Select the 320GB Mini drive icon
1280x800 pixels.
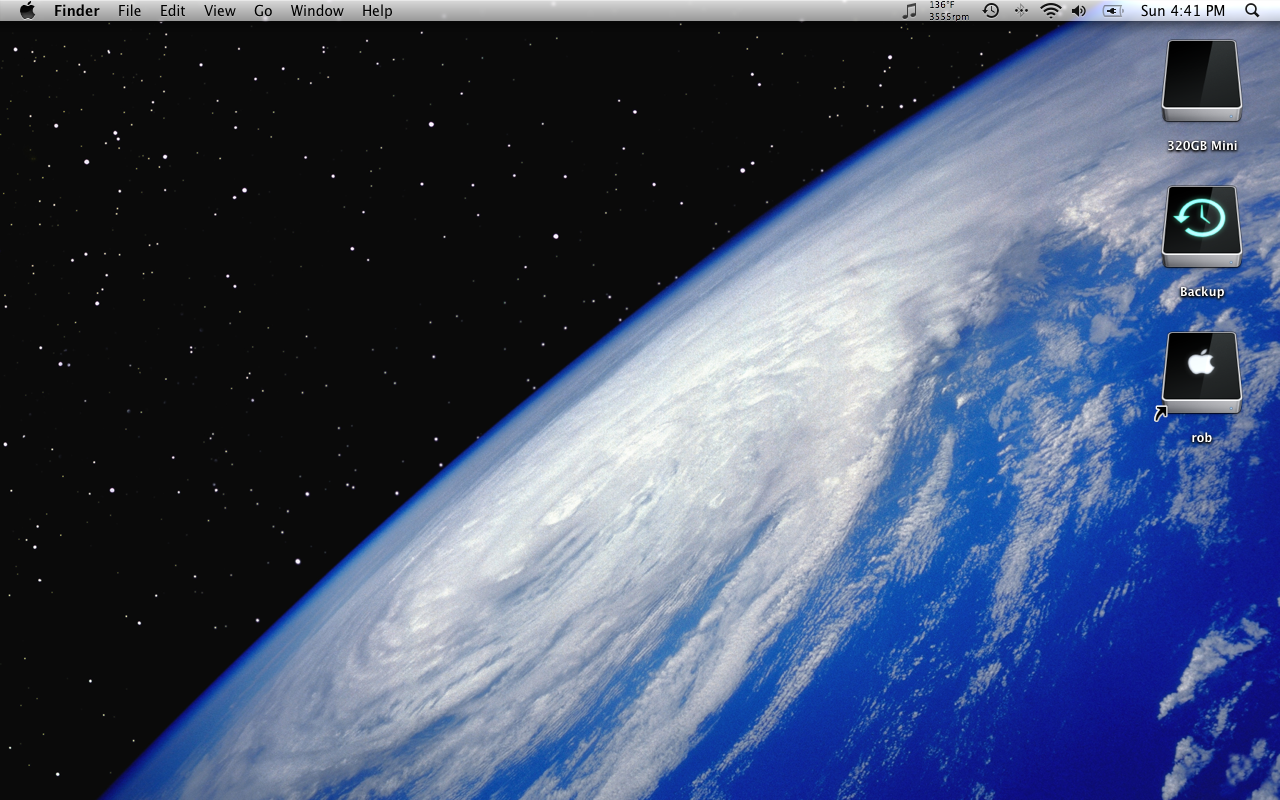click(1202, 81)
